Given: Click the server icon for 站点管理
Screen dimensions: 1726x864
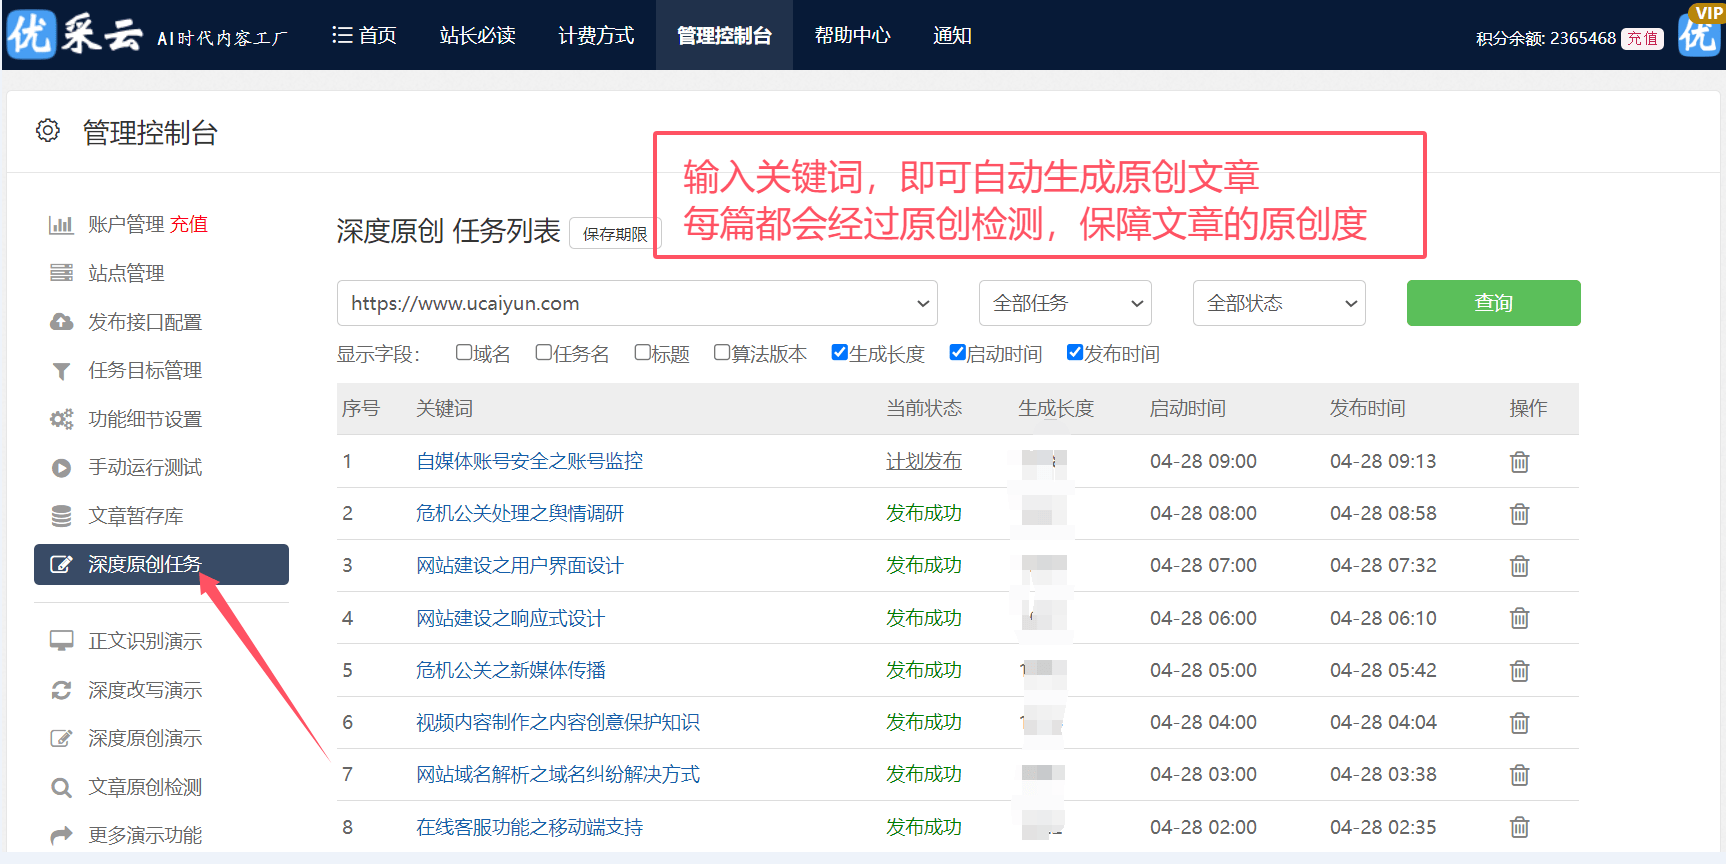Looking at the screenshot, I should tap(61, 273).
